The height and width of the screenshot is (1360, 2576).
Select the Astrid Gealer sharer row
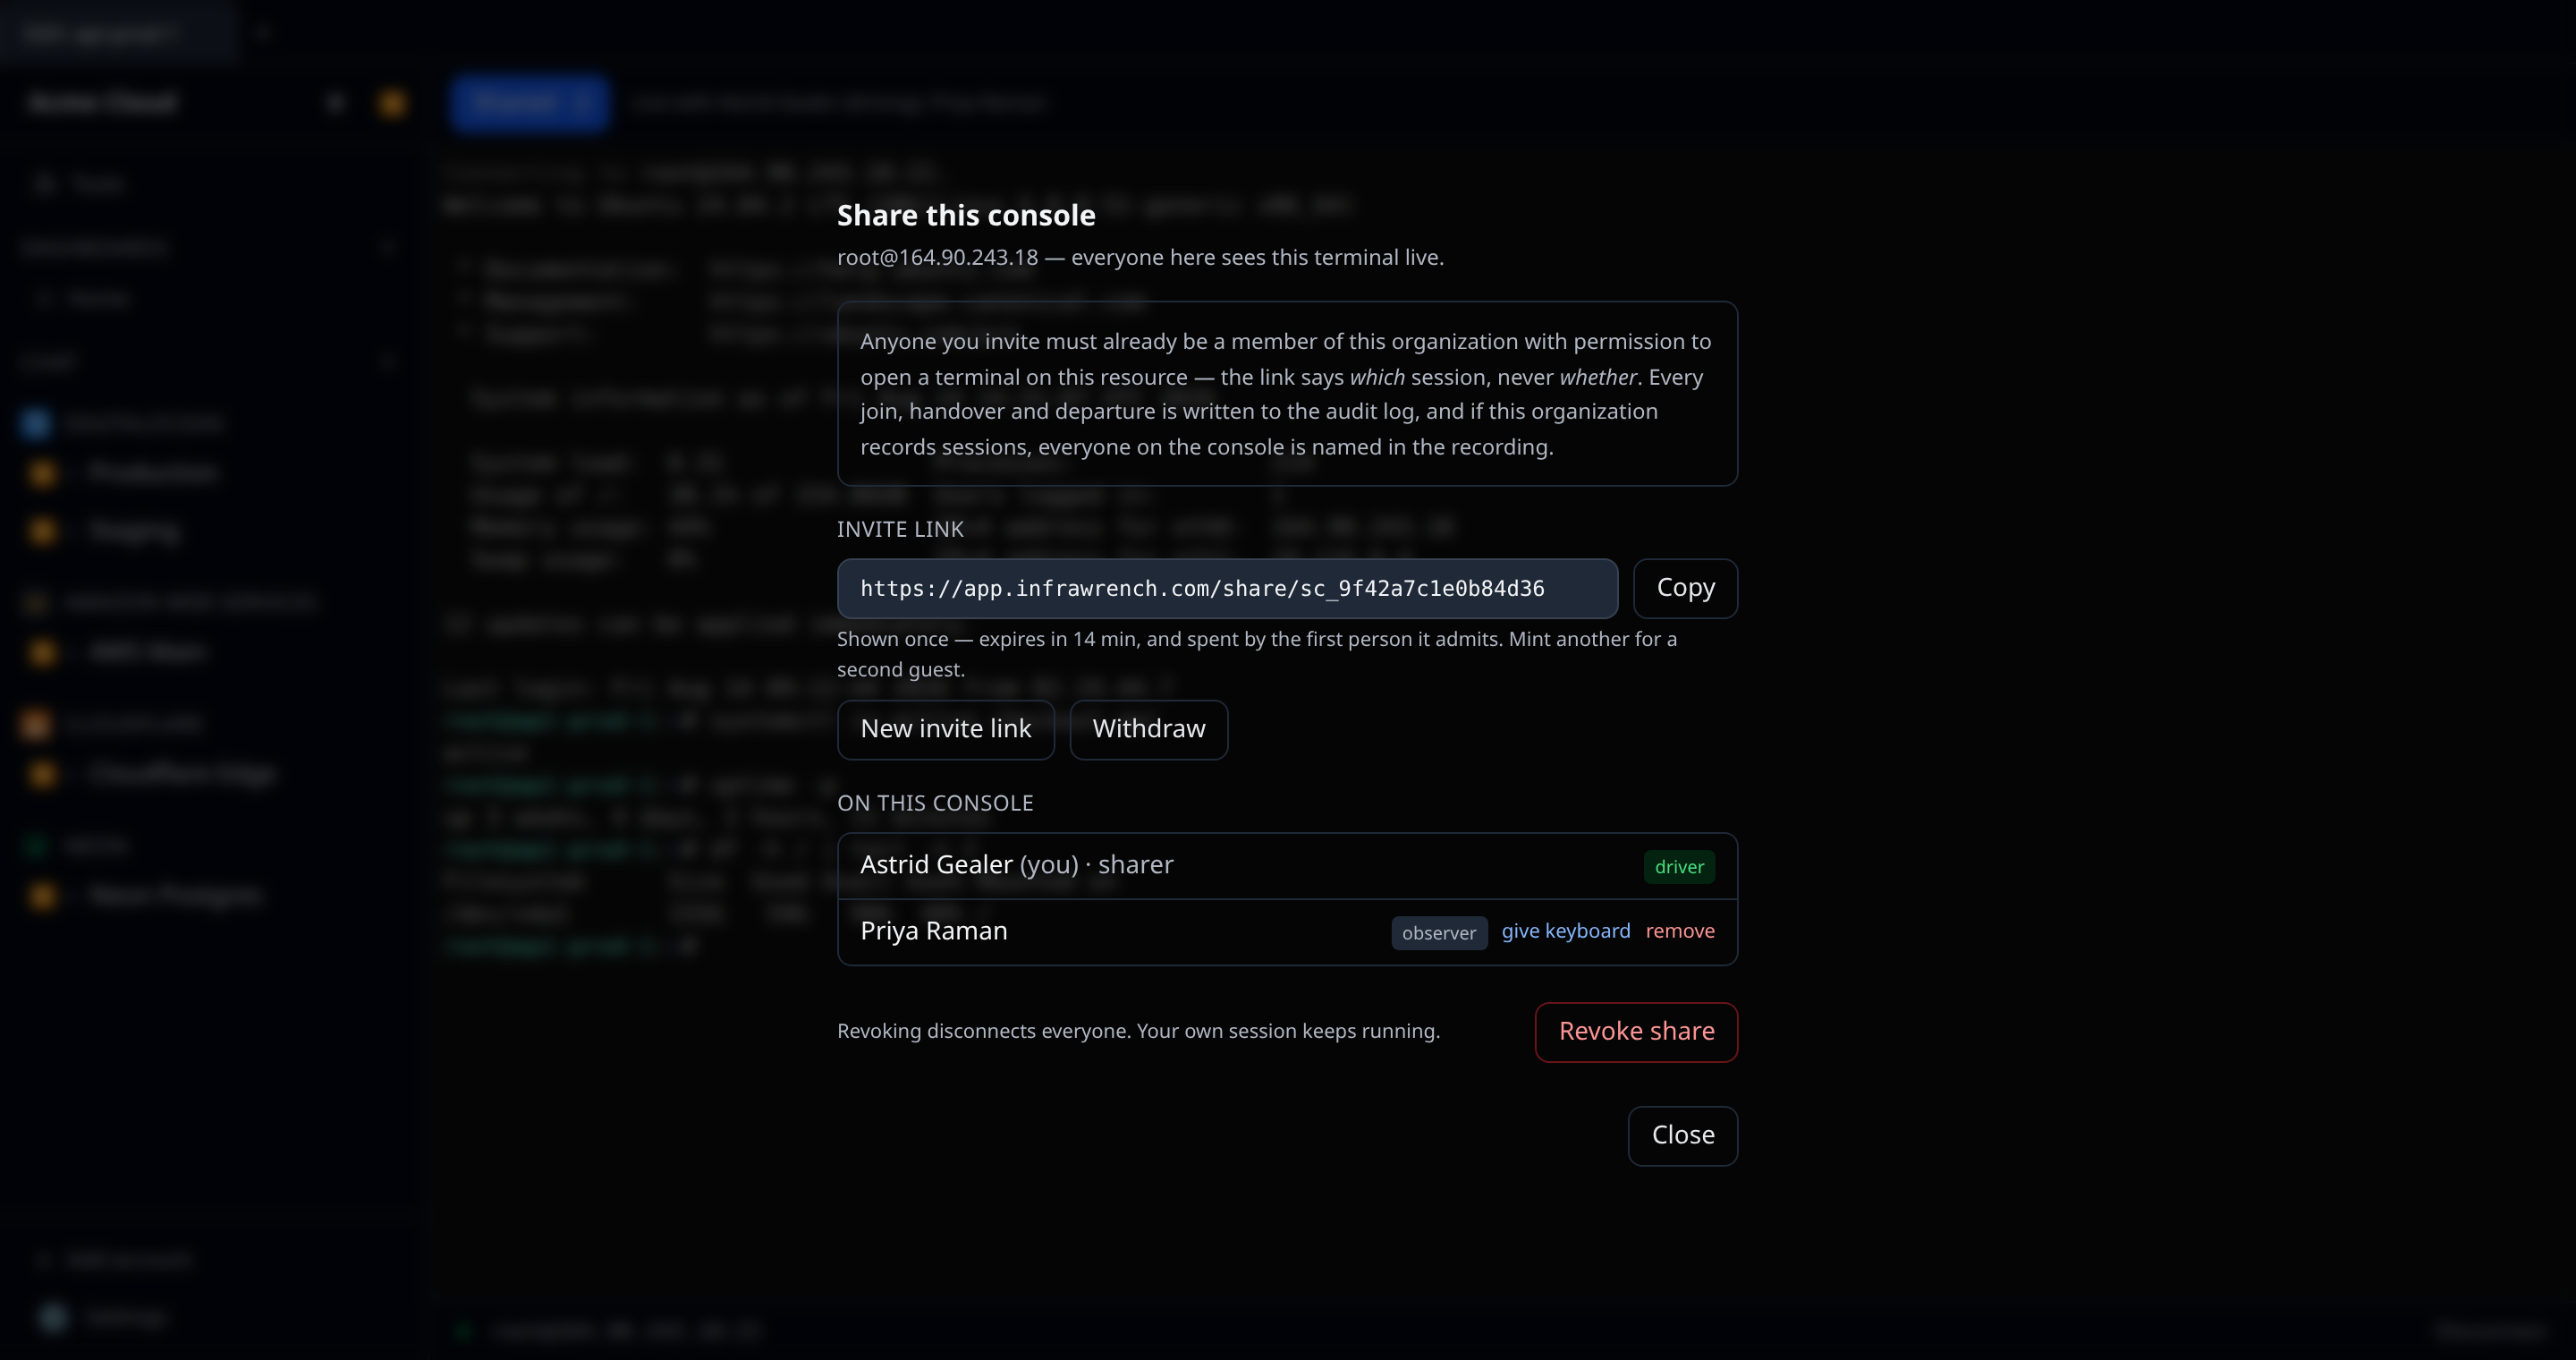pyautogui.click(x=1287, y=866)
